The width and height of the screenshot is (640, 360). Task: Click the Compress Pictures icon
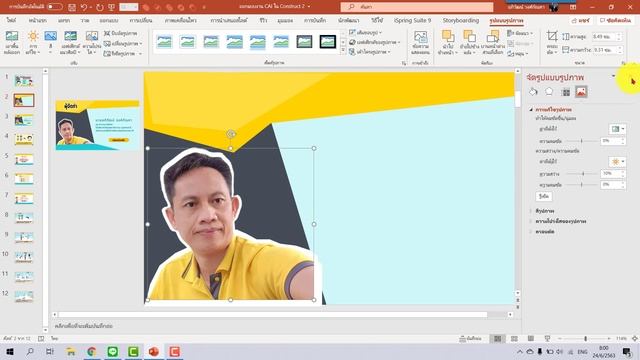107,33
